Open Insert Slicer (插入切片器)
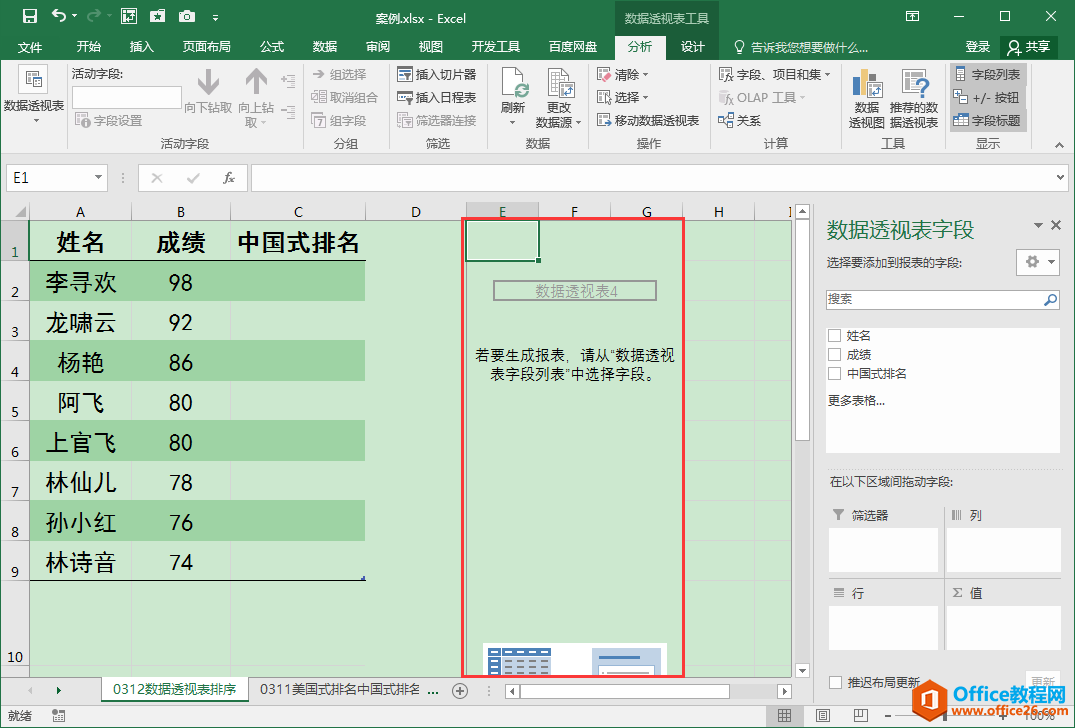 [x=436, y=75]
